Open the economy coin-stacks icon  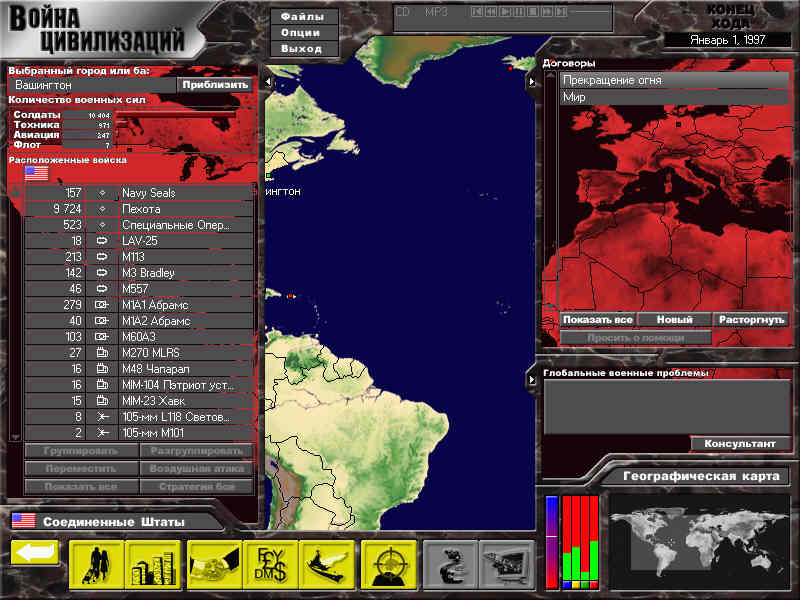(152, 565)
